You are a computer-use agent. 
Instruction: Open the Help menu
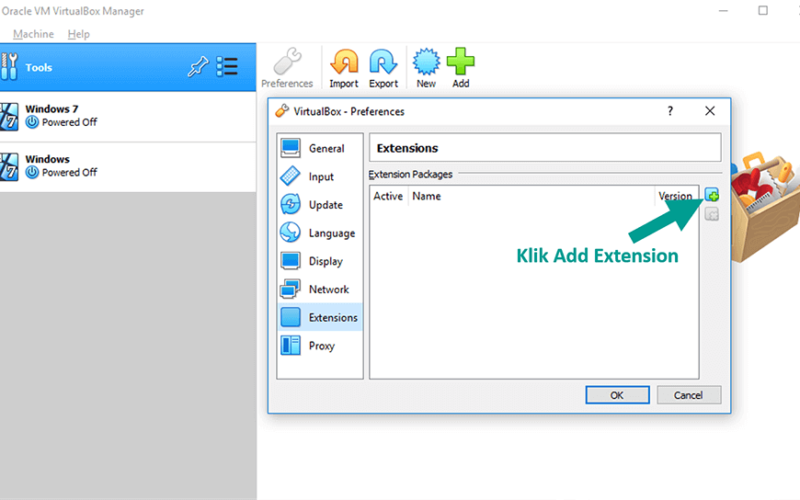tap(79, 34)
